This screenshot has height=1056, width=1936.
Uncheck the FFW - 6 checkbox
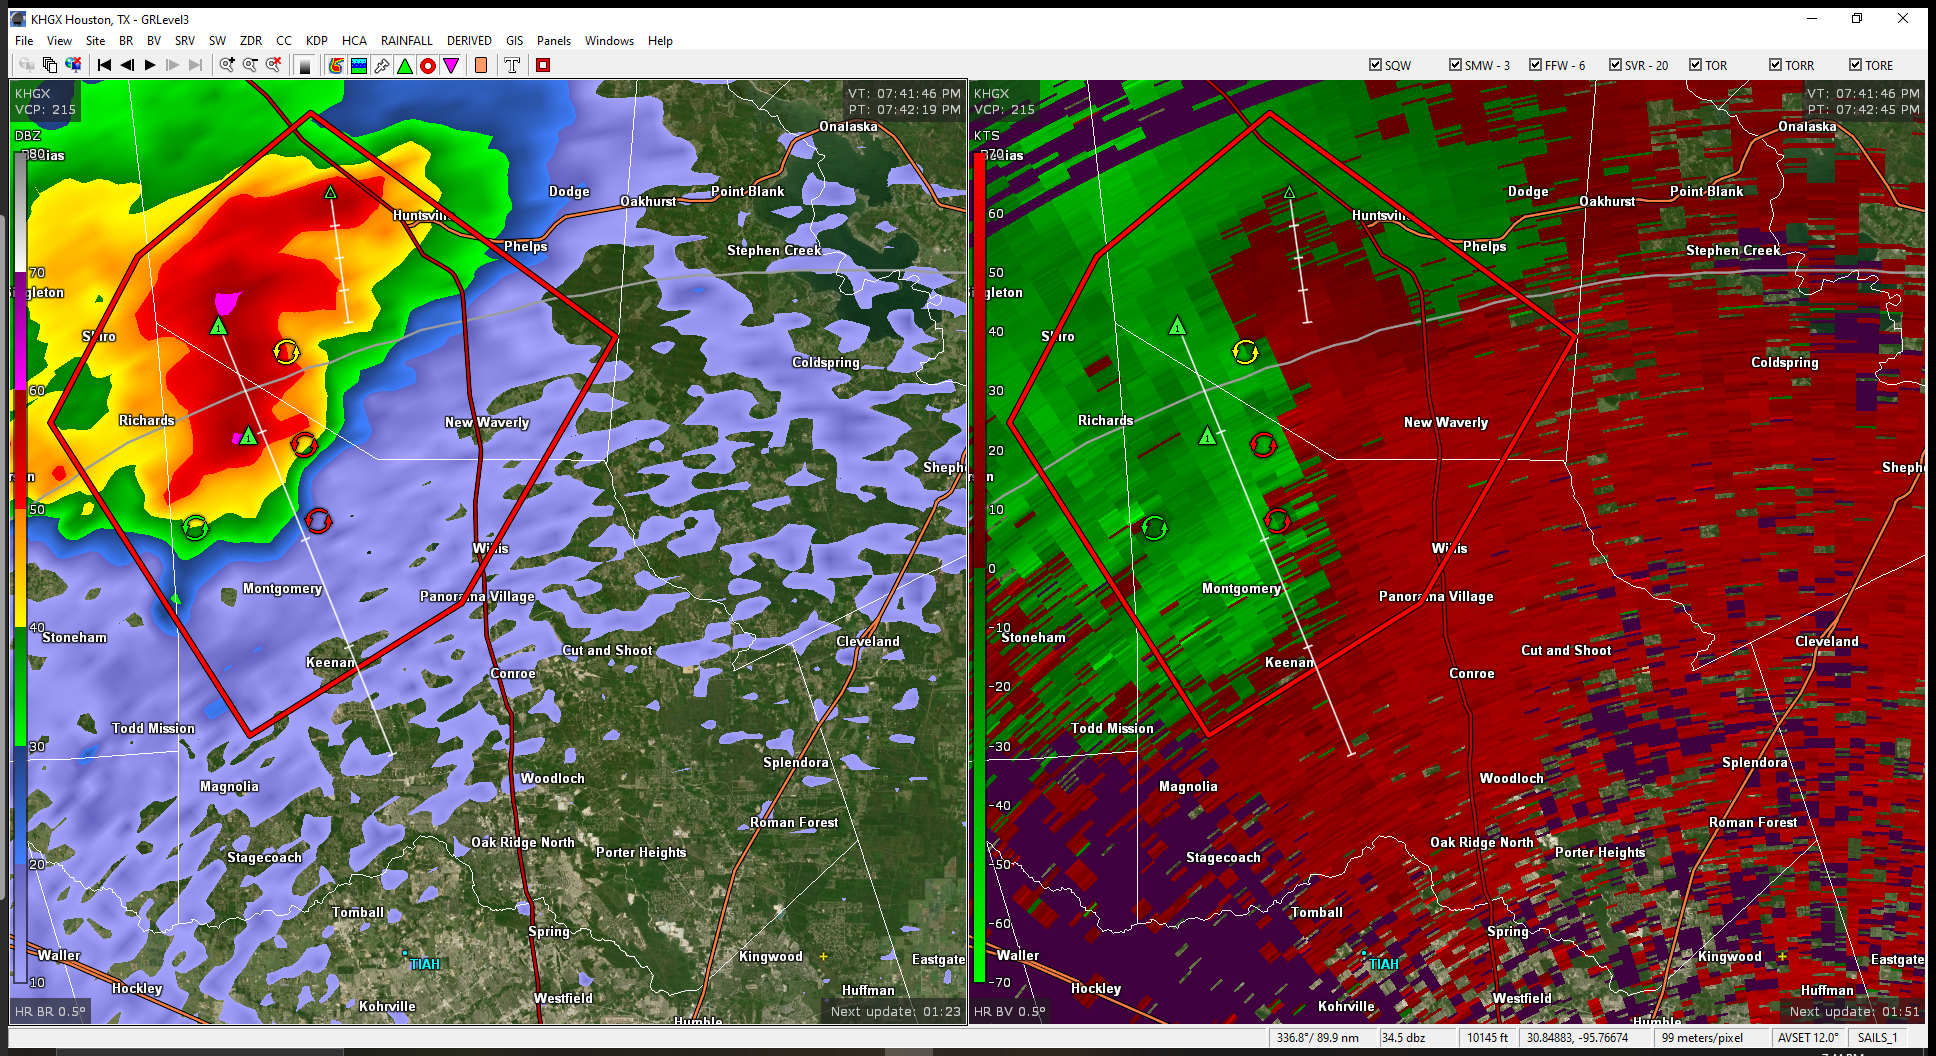1535,65
